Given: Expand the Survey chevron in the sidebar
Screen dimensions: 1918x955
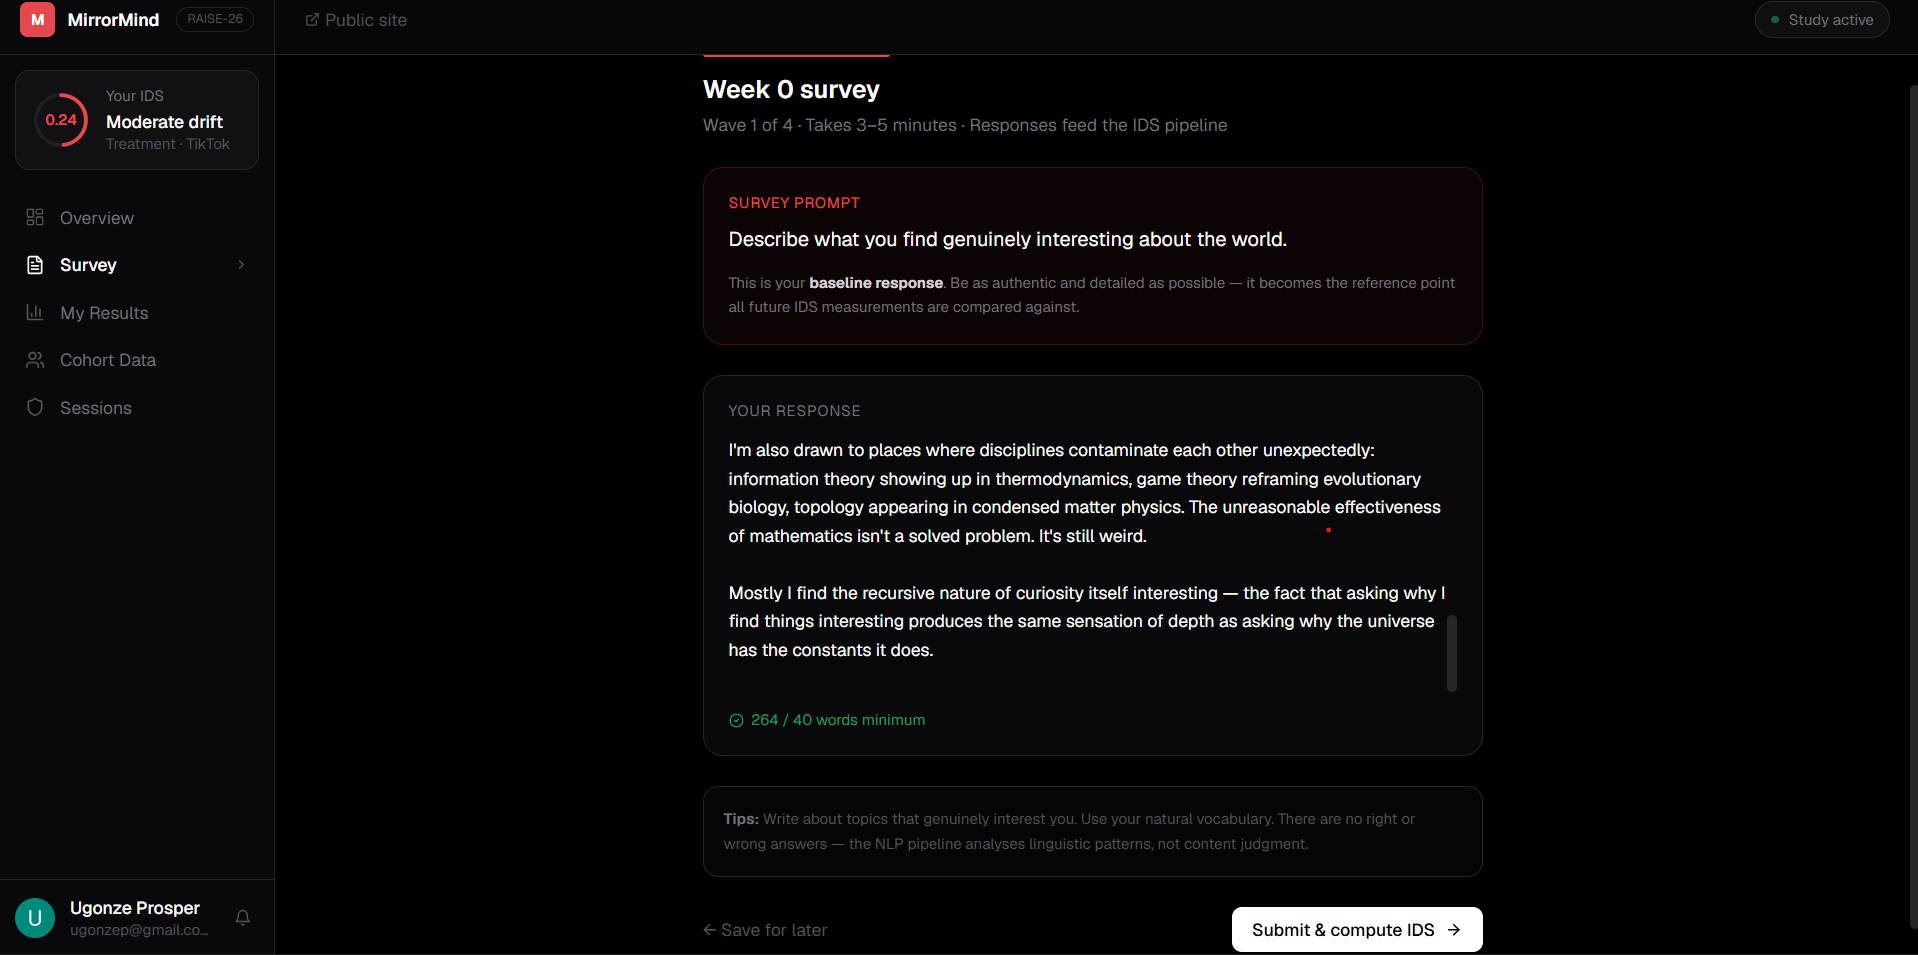Looking at the screenshot, I should click(x=241, y=265).
